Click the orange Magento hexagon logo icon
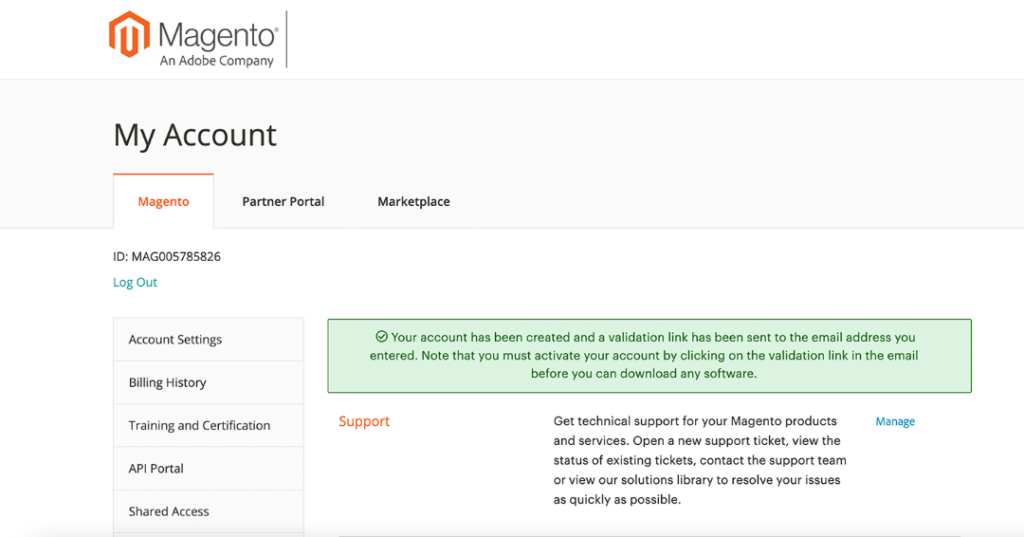This screenshot has height=537, width=1024. pos(129,35)
